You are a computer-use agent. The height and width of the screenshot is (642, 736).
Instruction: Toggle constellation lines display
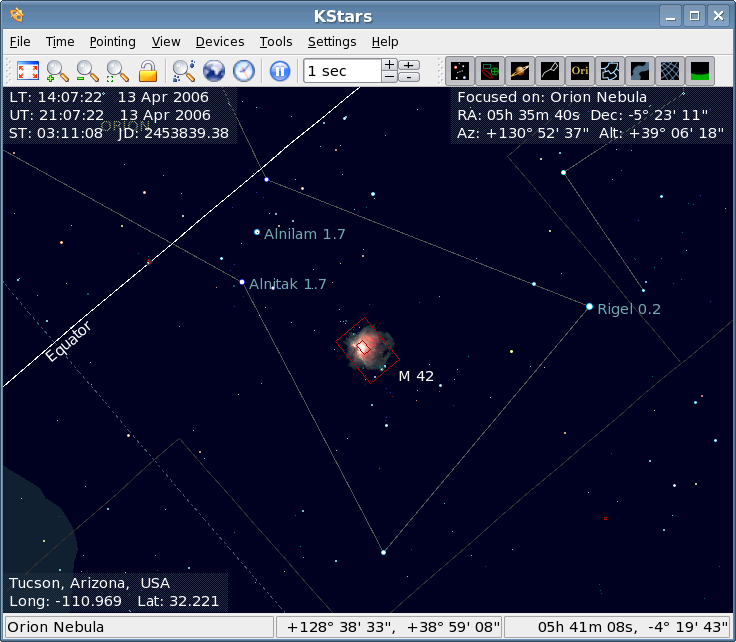(550, 71)
